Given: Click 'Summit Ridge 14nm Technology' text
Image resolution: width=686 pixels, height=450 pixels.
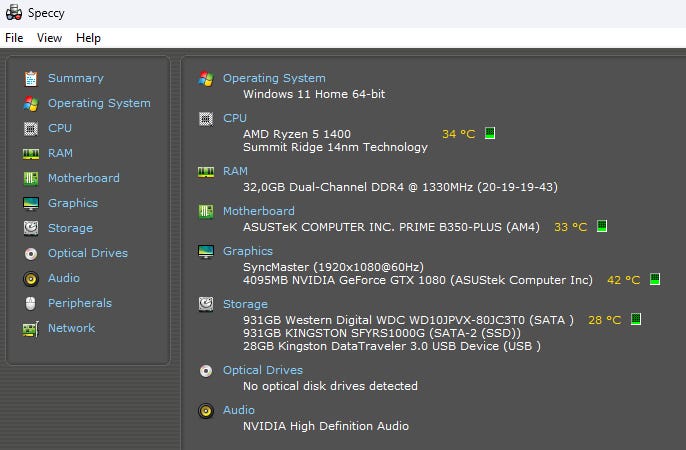Looking at the screenshot, I should click(x=336, y=147).
